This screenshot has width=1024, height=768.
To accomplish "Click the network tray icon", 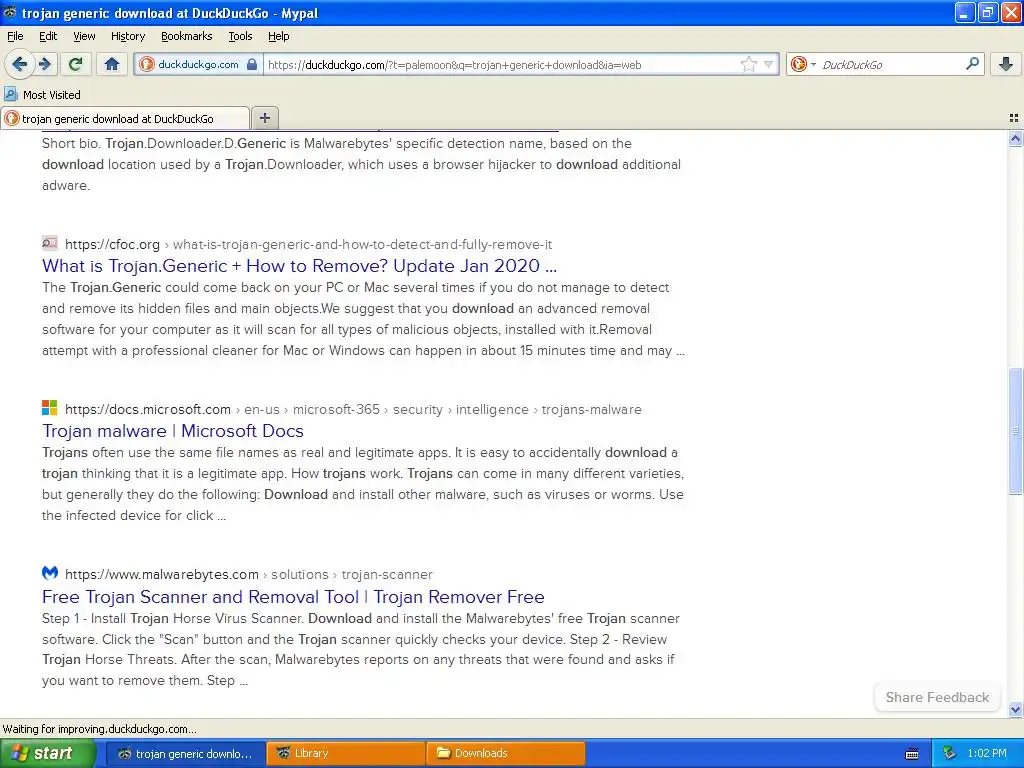I will pyautogui.click(x=949, y=754).
